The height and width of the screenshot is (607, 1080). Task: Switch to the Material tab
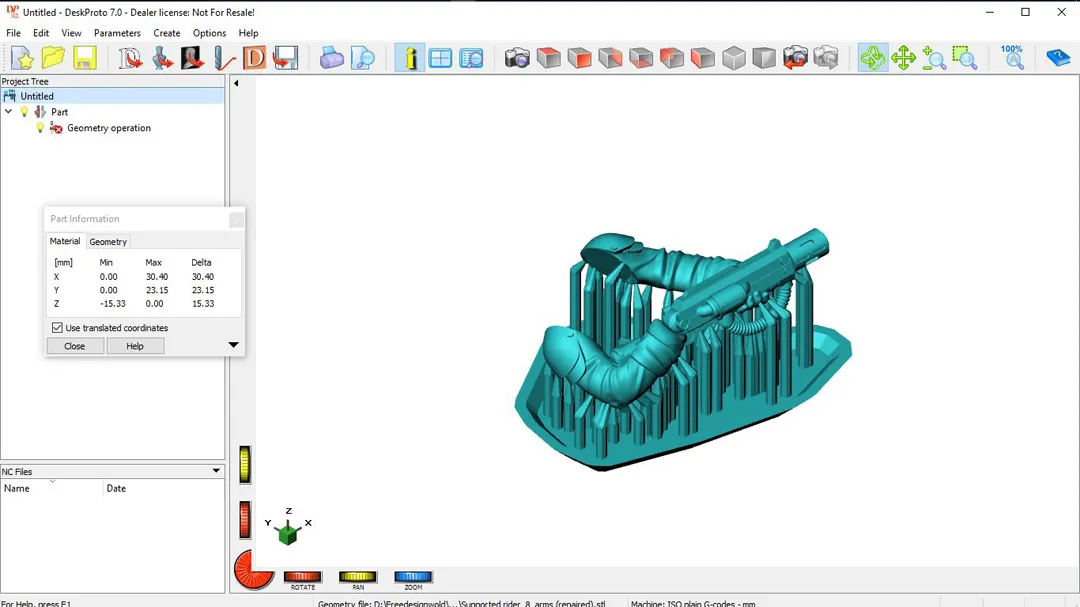[x=65, y=241]
